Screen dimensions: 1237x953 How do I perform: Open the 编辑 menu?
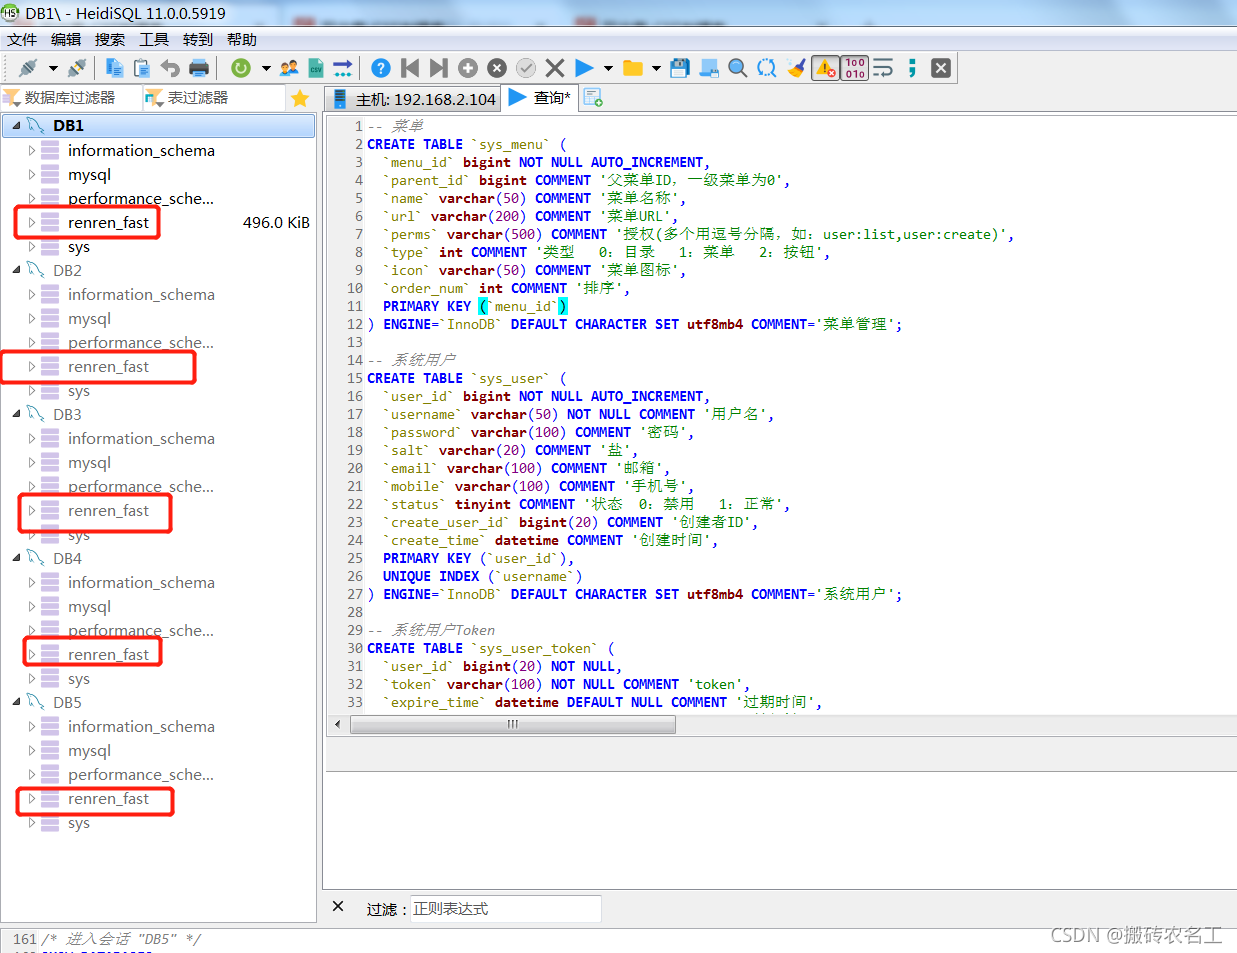click(x=66, y=39)
